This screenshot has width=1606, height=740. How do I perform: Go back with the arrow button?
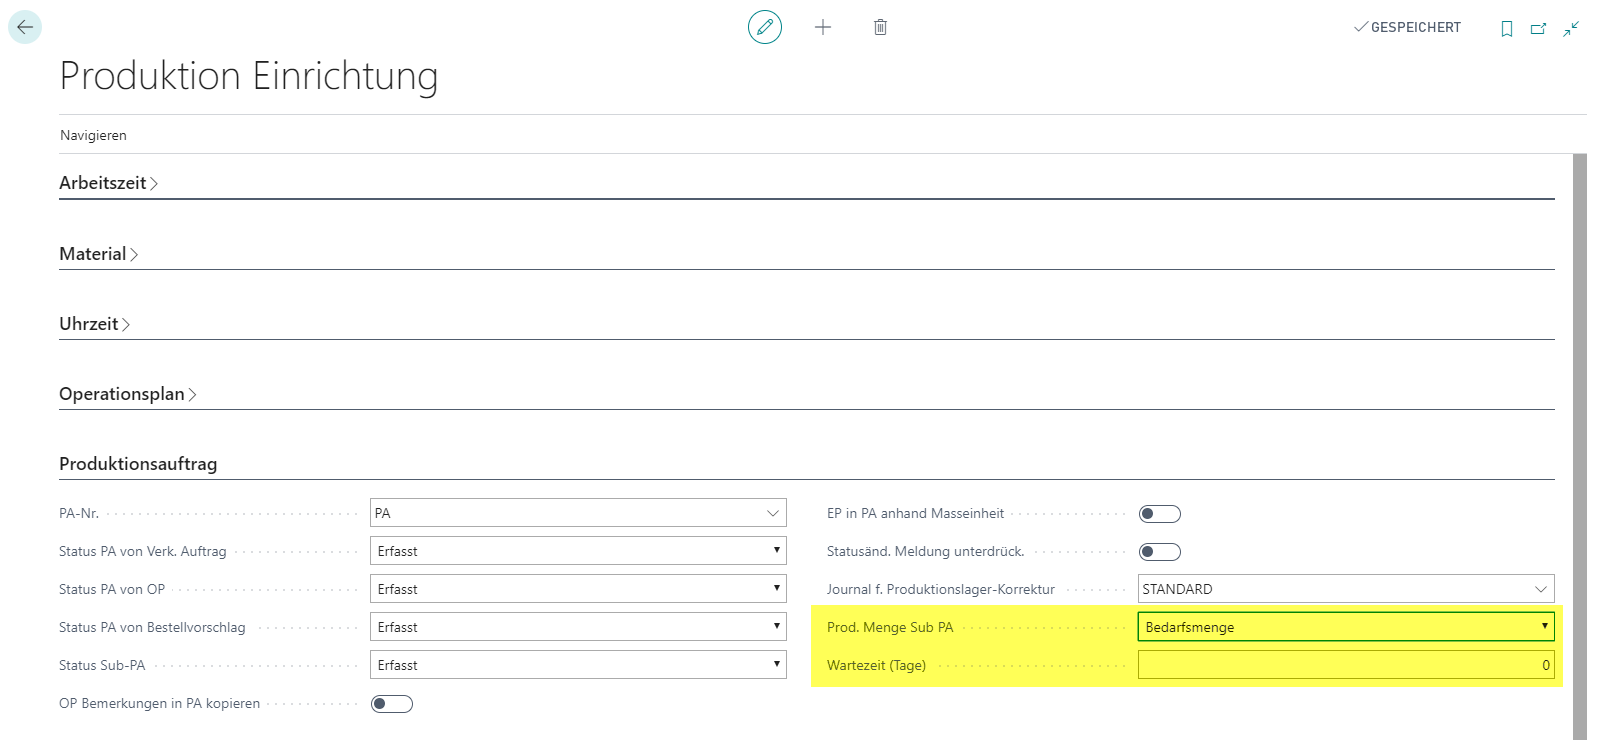coord(25,27)
